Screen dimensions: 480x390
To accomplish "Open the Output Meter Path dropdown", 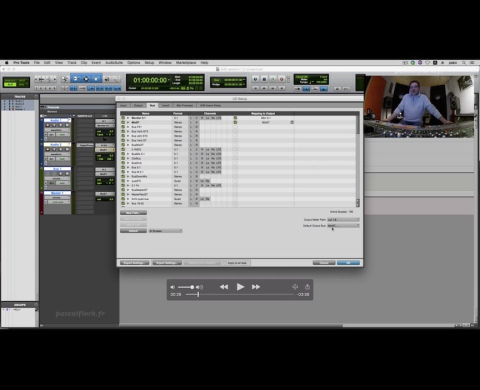I will 343,220.
